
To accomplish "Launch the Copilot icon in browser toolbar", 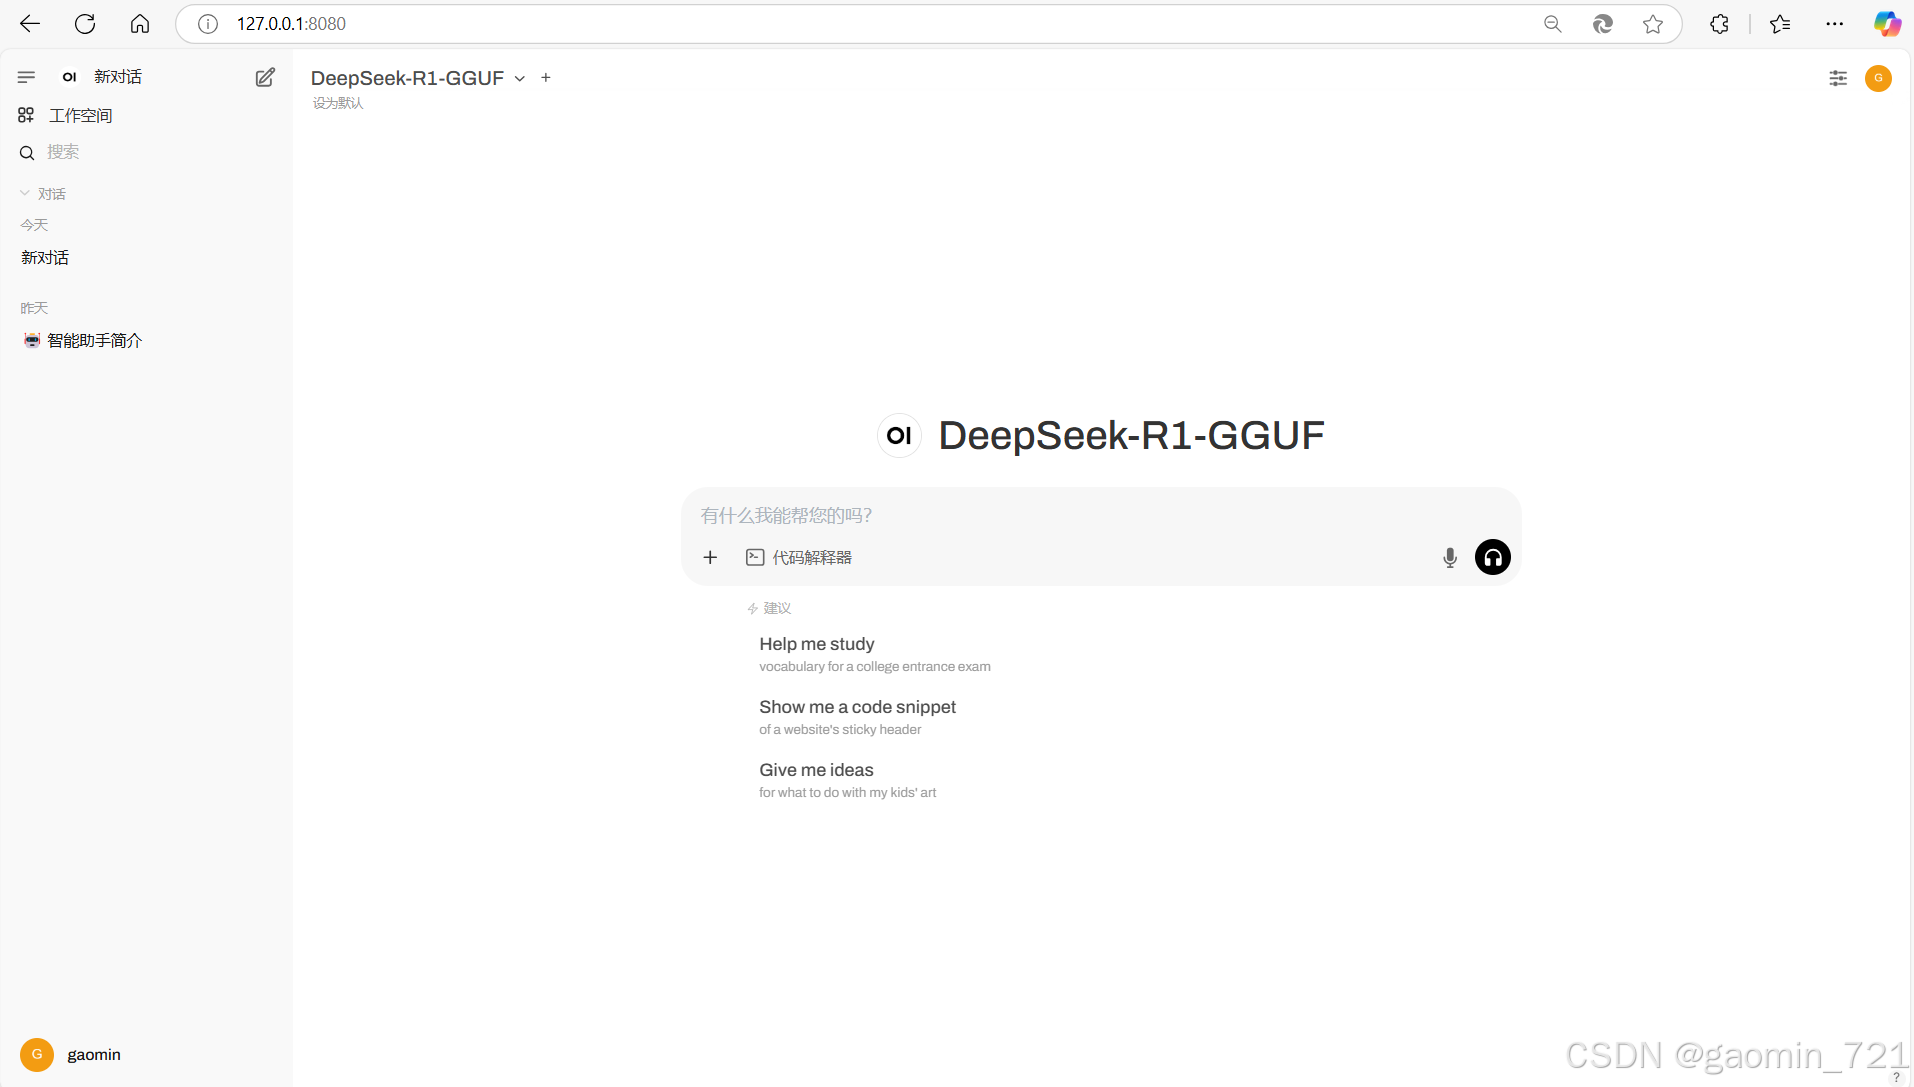I will click(x=1887, y=24).
